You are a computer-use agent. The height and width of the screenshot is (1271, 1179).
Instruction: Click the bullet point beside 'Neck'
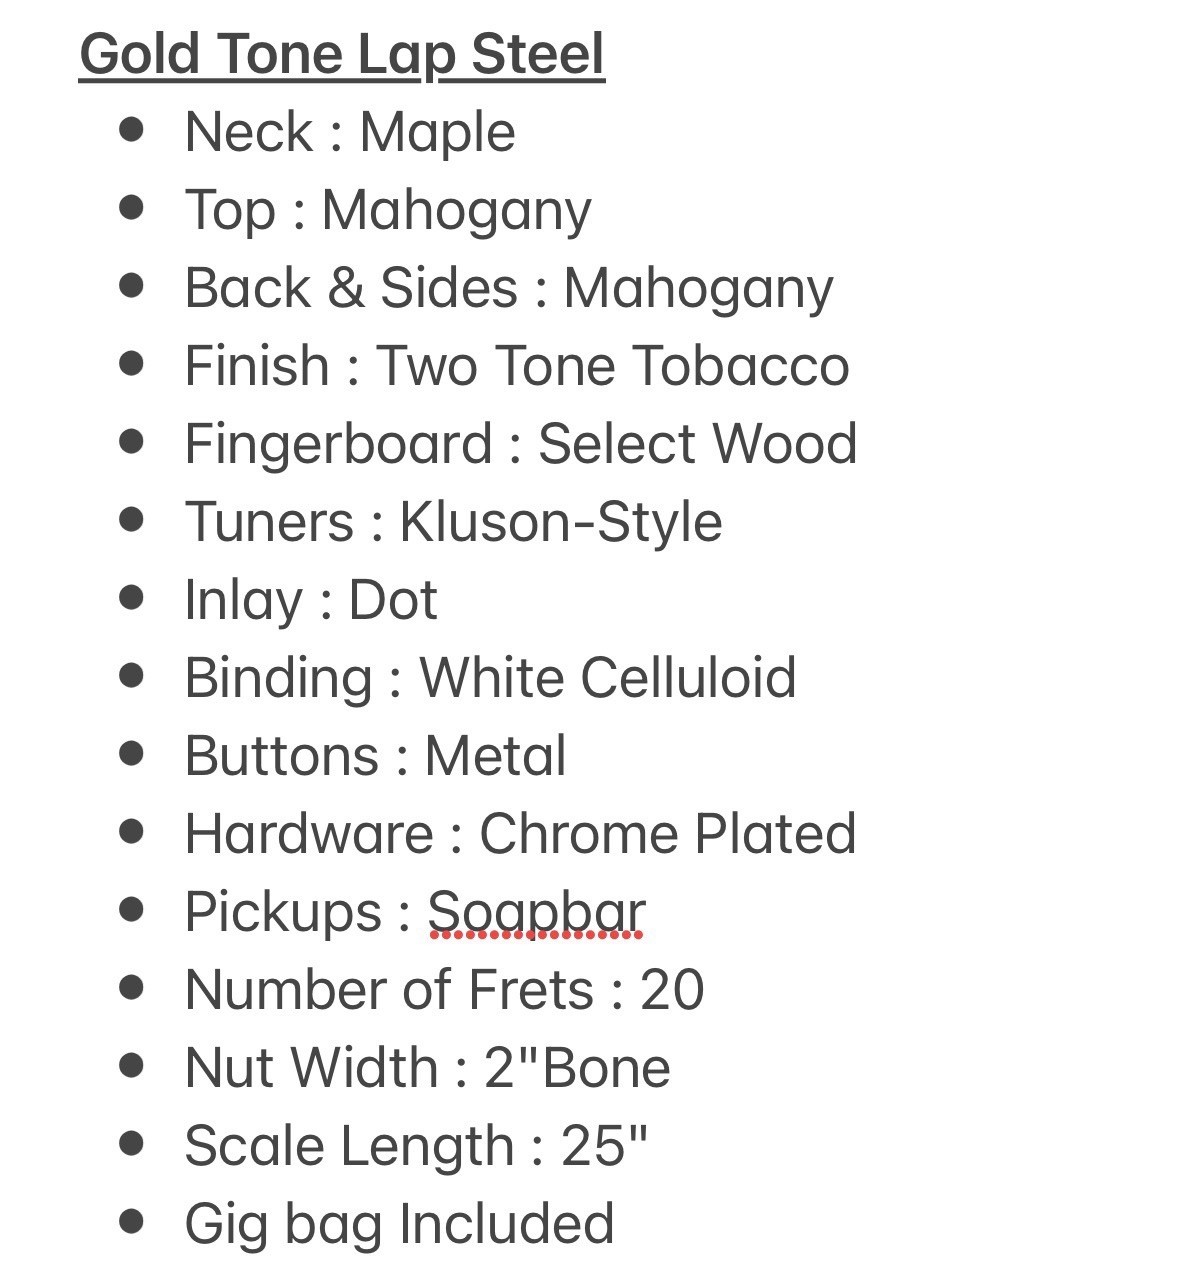pyautogui.click(x=131, y=129)
